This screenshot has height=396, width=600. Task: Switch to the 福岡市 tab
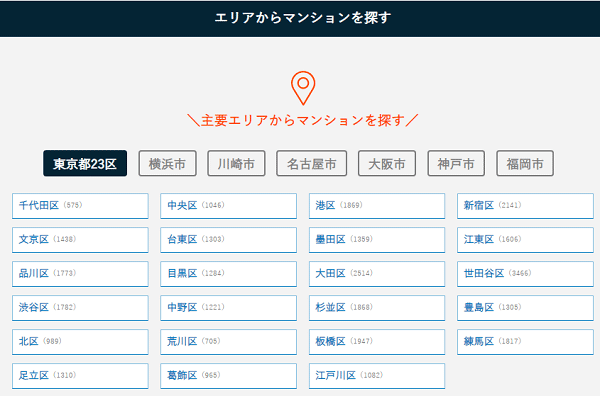pyautogui.click(x=525, y=163)
